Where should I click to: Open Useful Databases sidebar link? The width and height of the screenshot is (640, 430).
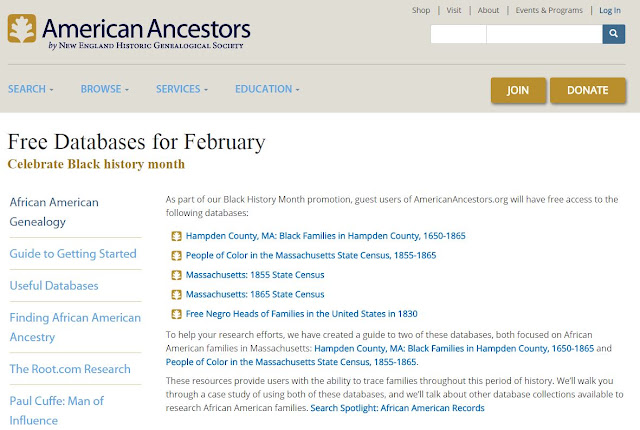coord(54,286)
